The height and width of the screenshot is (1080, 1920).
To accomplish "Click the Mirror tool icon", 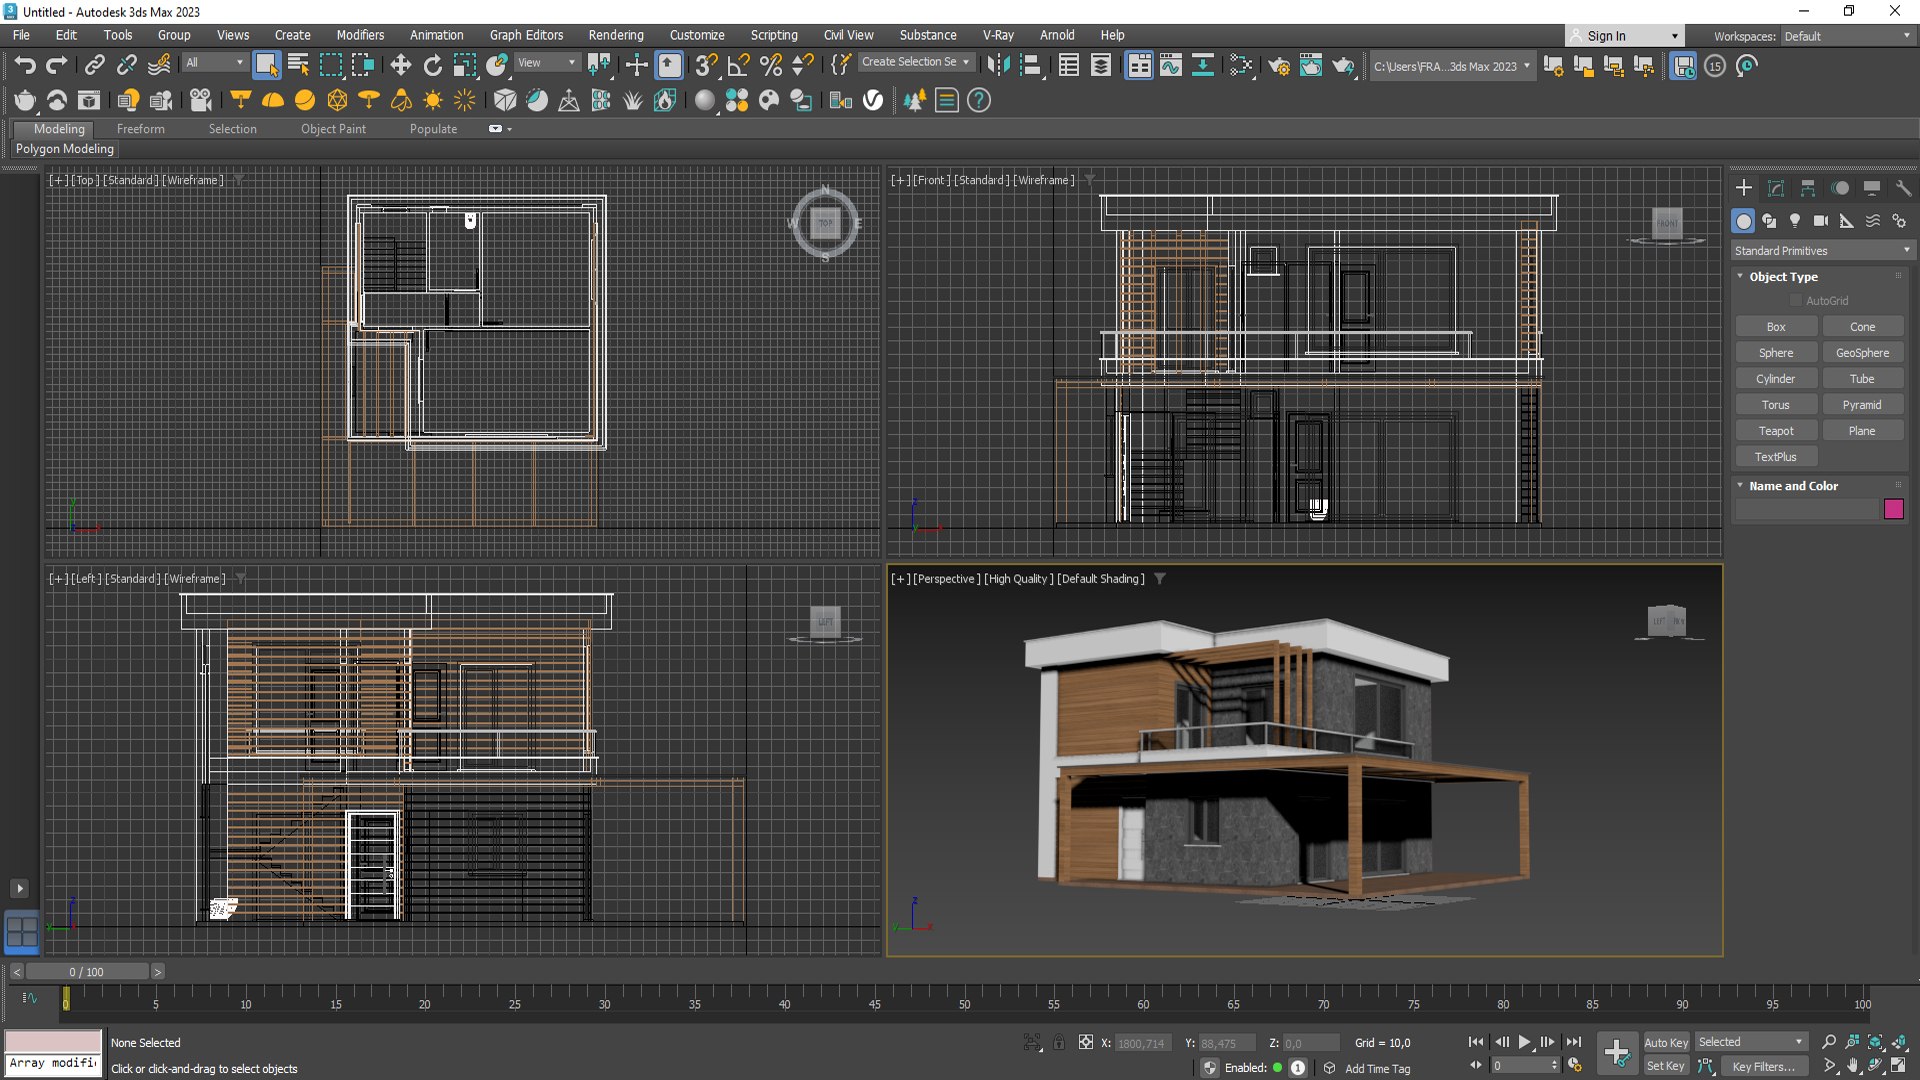I will [998, 66].
